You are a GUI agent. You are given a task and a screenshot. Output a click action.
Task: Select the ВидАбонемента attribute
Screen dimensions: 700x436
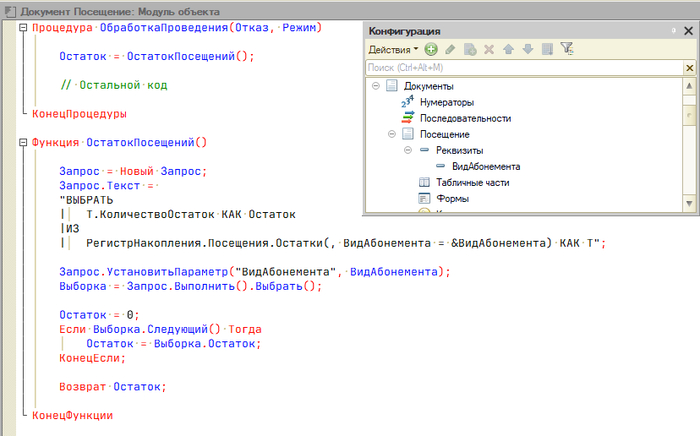[x=486, y=166]
